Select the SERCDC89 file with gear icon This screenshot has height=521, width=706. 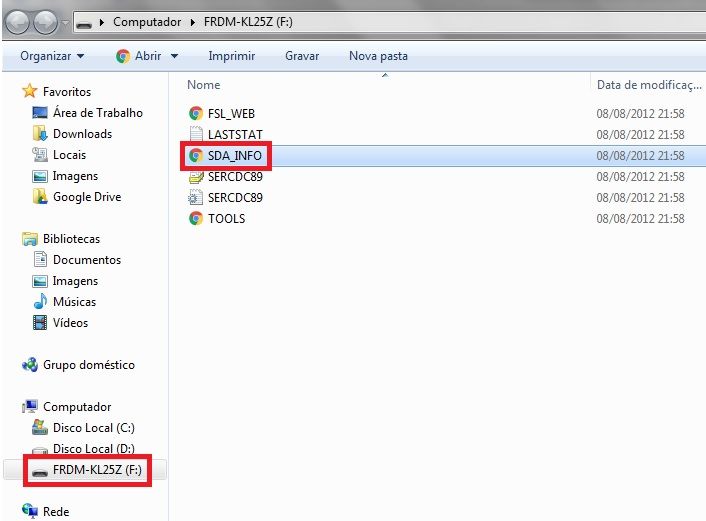click(226, 197)
